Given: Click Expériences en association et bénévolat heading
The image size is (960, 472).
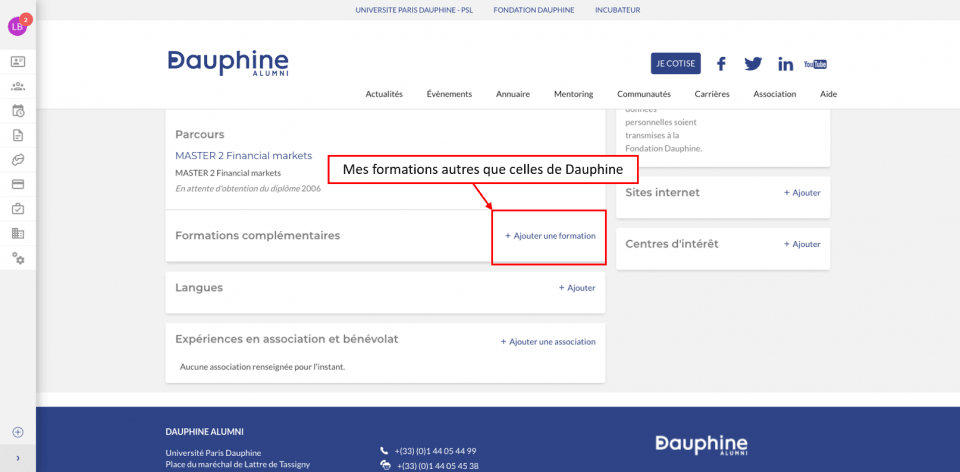Looking at the screenshot, I should (x=287, y=339).
